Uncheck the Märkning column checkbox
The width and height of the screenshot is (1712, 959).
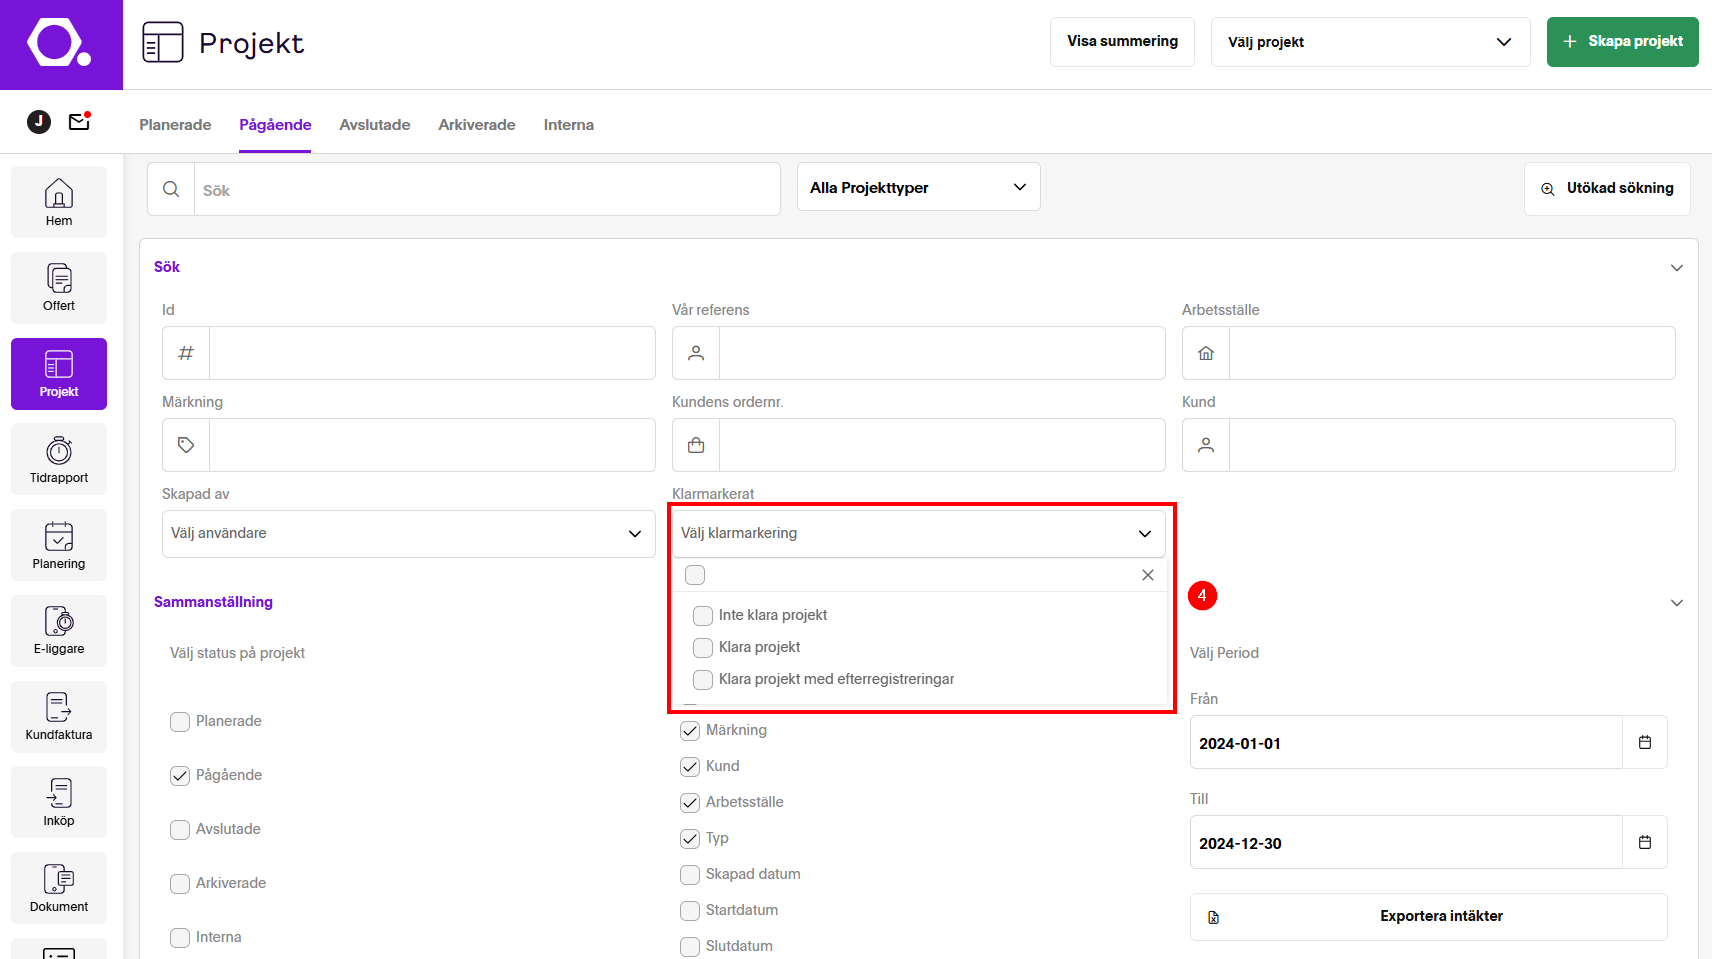click(690, 731)
